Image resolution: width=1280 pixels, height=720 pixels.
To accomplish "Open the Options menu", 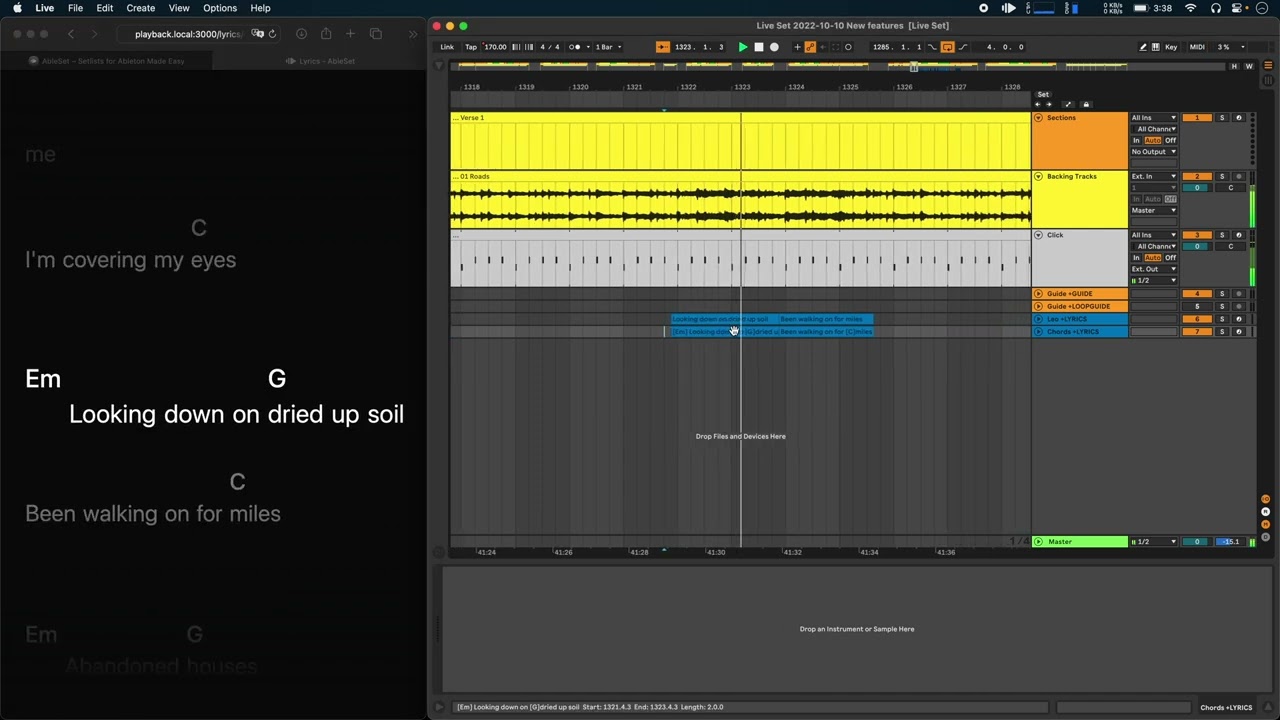I will click(x=220, y=8).
